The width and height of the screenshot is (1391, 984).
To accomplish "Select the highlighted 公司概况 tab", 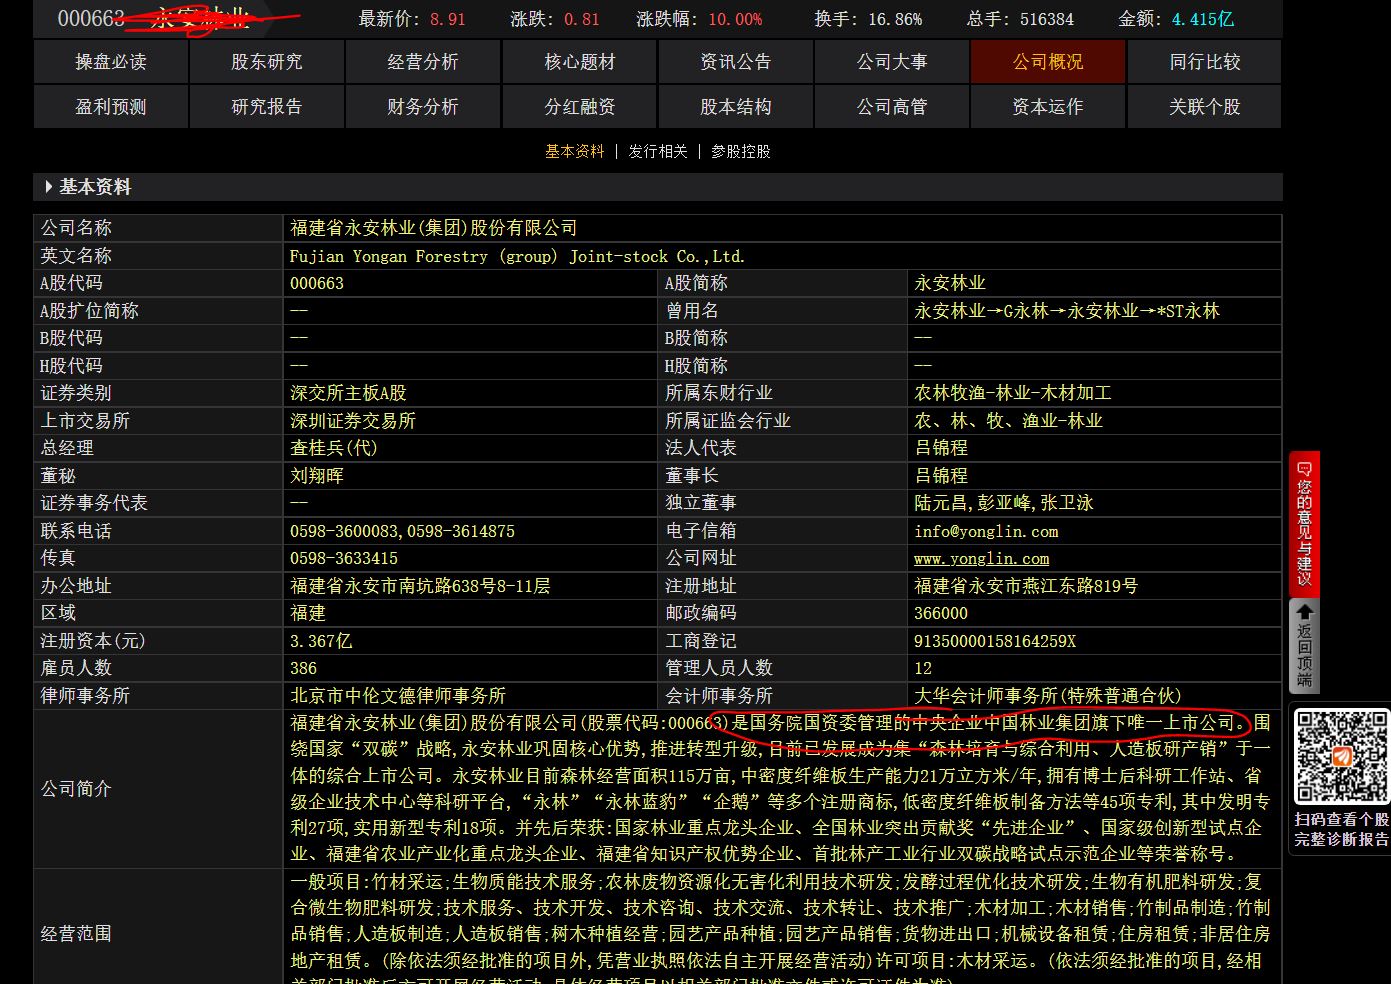I will [x=1048, y=62].
